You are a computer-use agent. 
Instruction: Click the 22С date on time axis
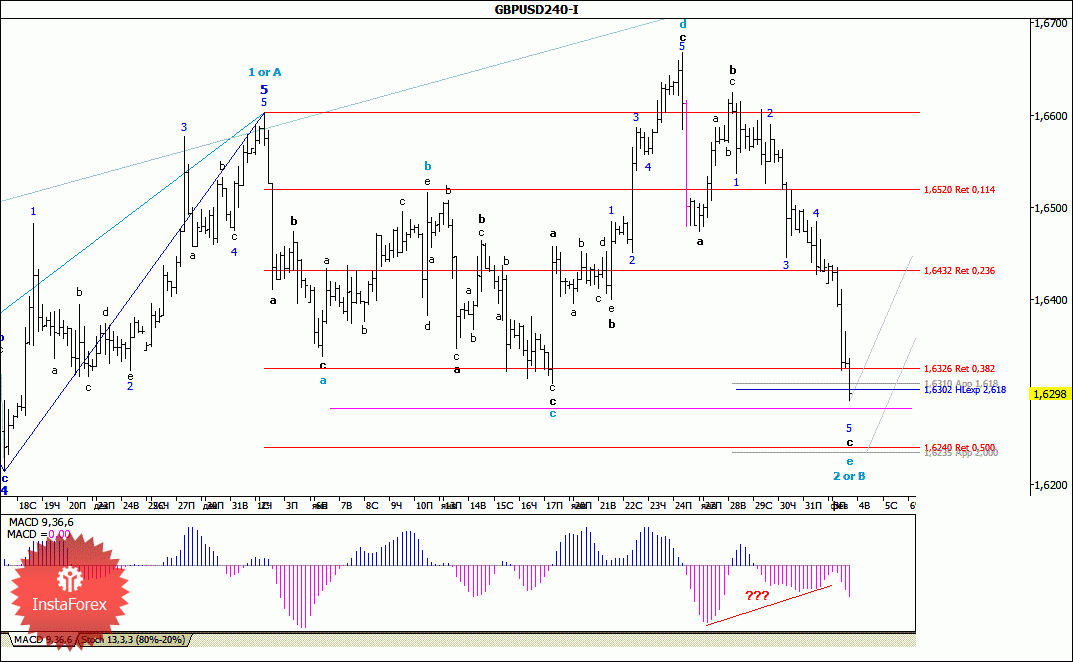(x=633, y=505)
